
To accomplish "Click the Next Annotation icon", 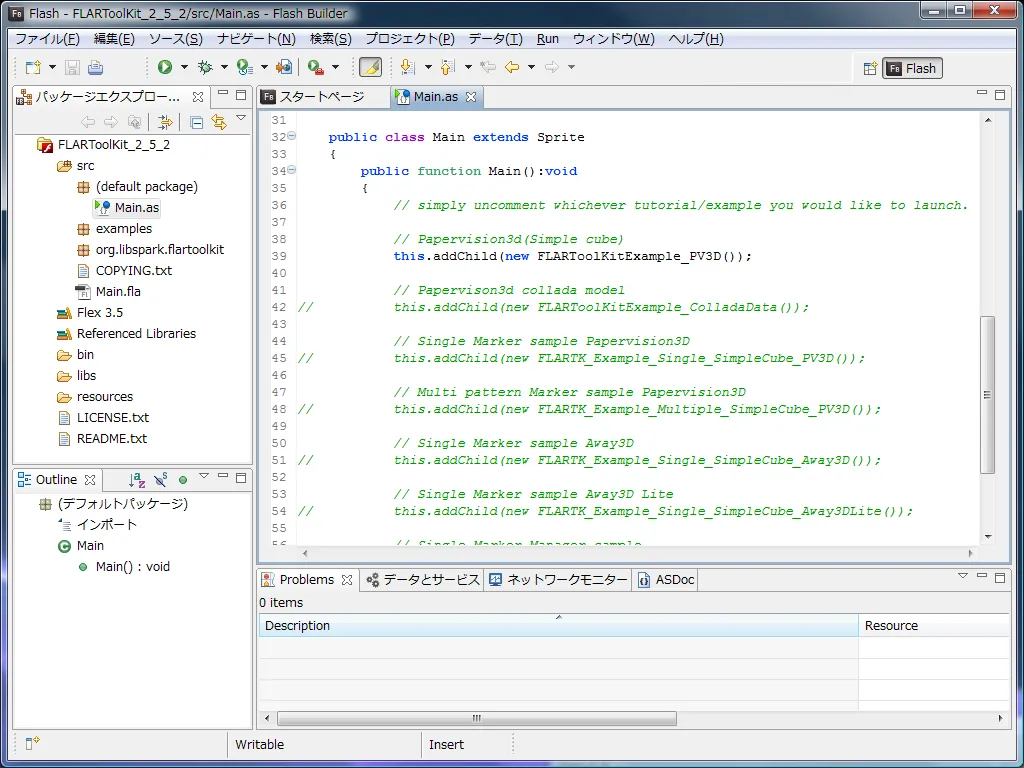I will (x=407, y=67).
